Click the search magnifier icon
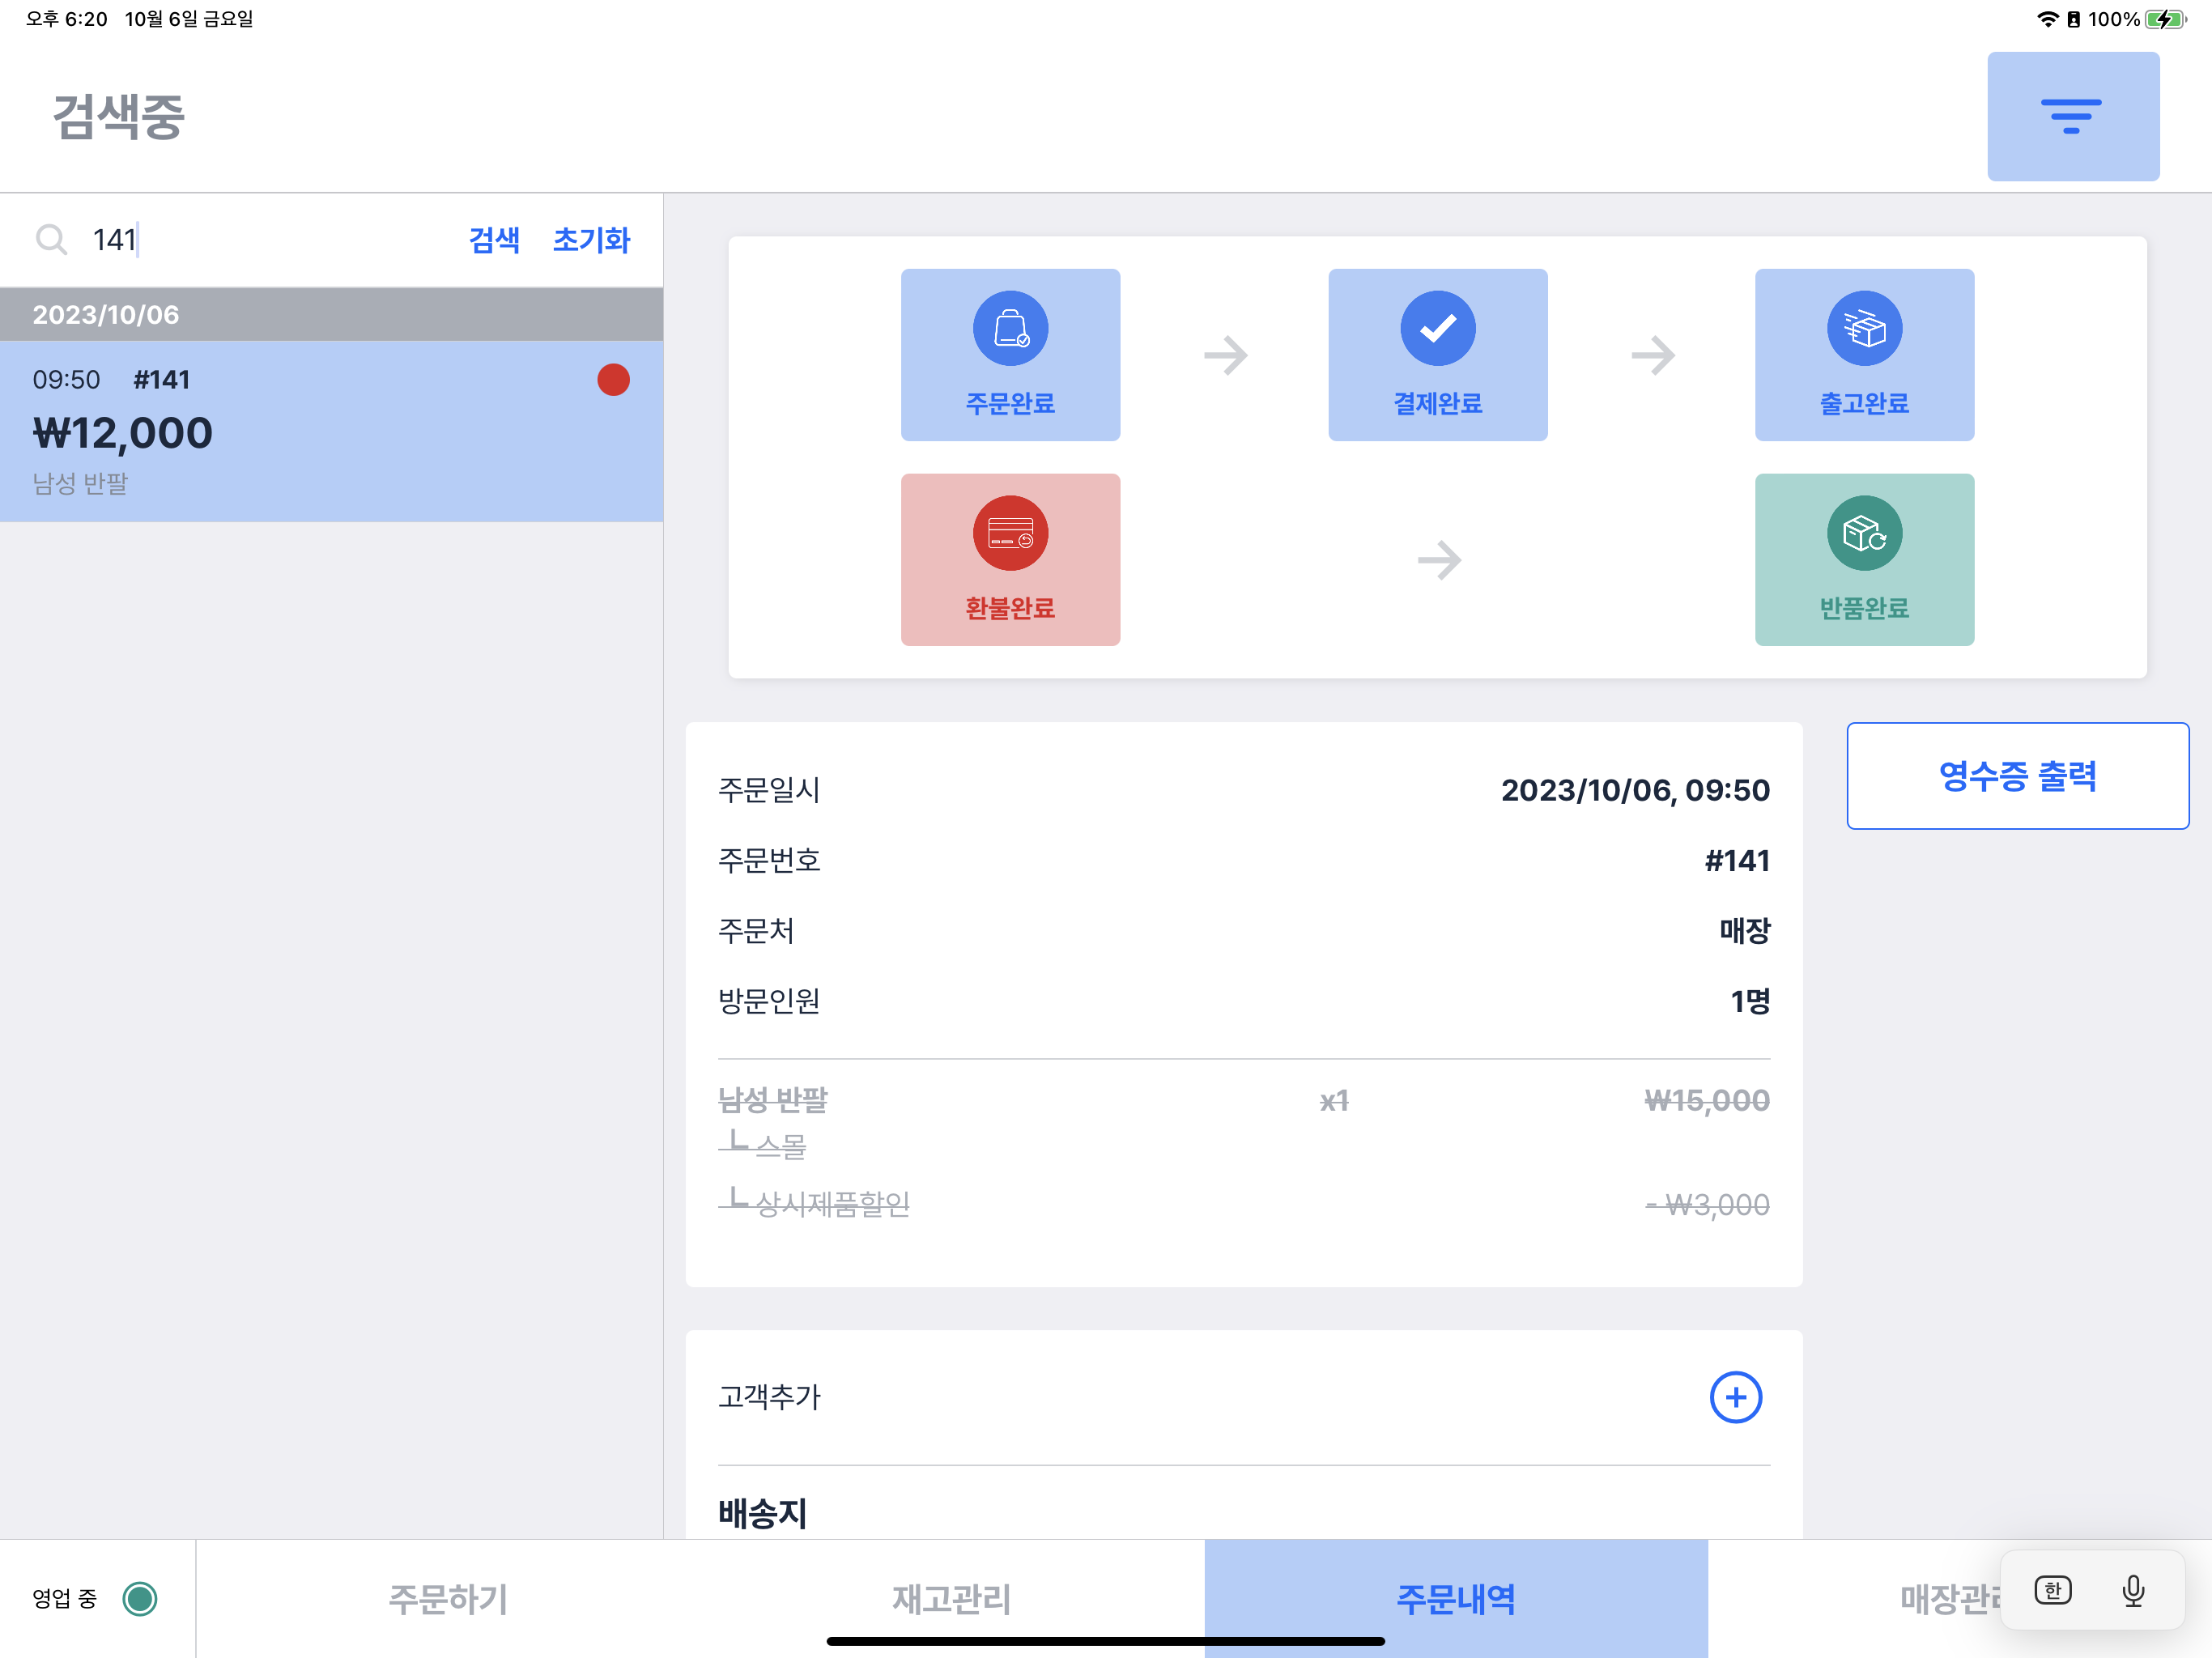The width and height of the screenshot is (2212, 1658). point(51,240)
